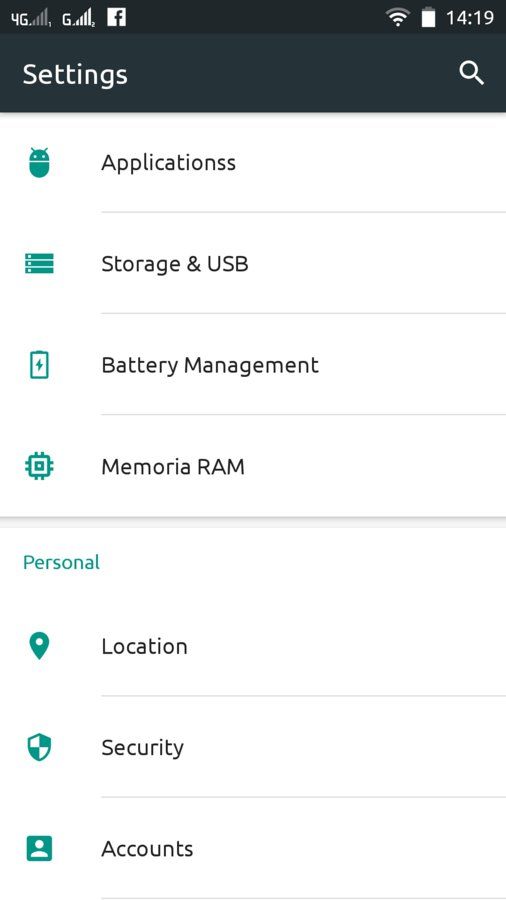
Task: Tap the Settings title text
Action: [x=75, y=75]
